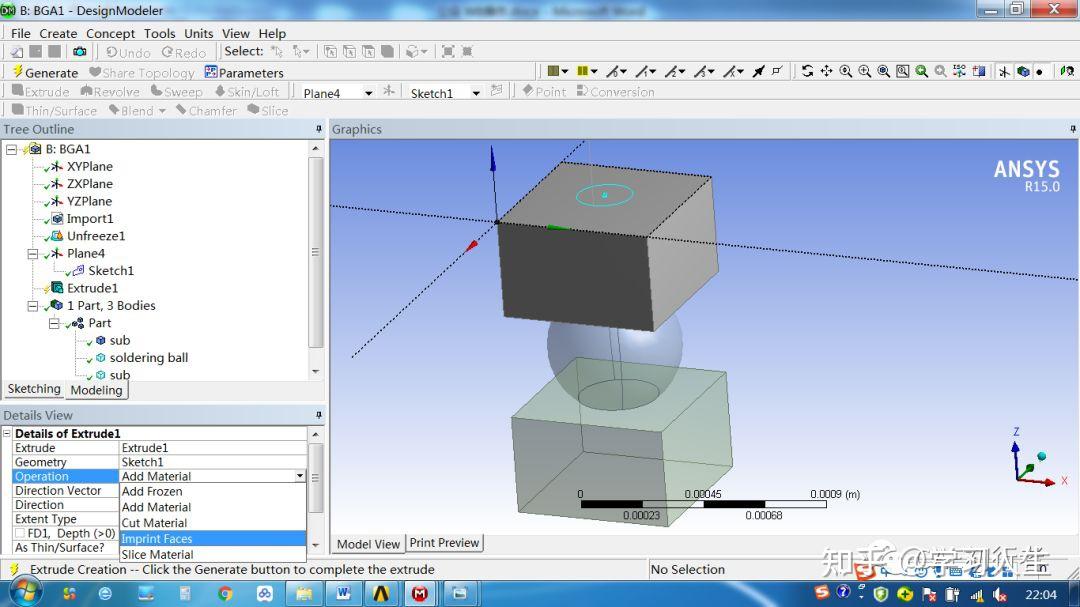This screenshot has width=1080, height=607.
Task: Click the New Plane icon beside Plane4
Action: [389, 91]
